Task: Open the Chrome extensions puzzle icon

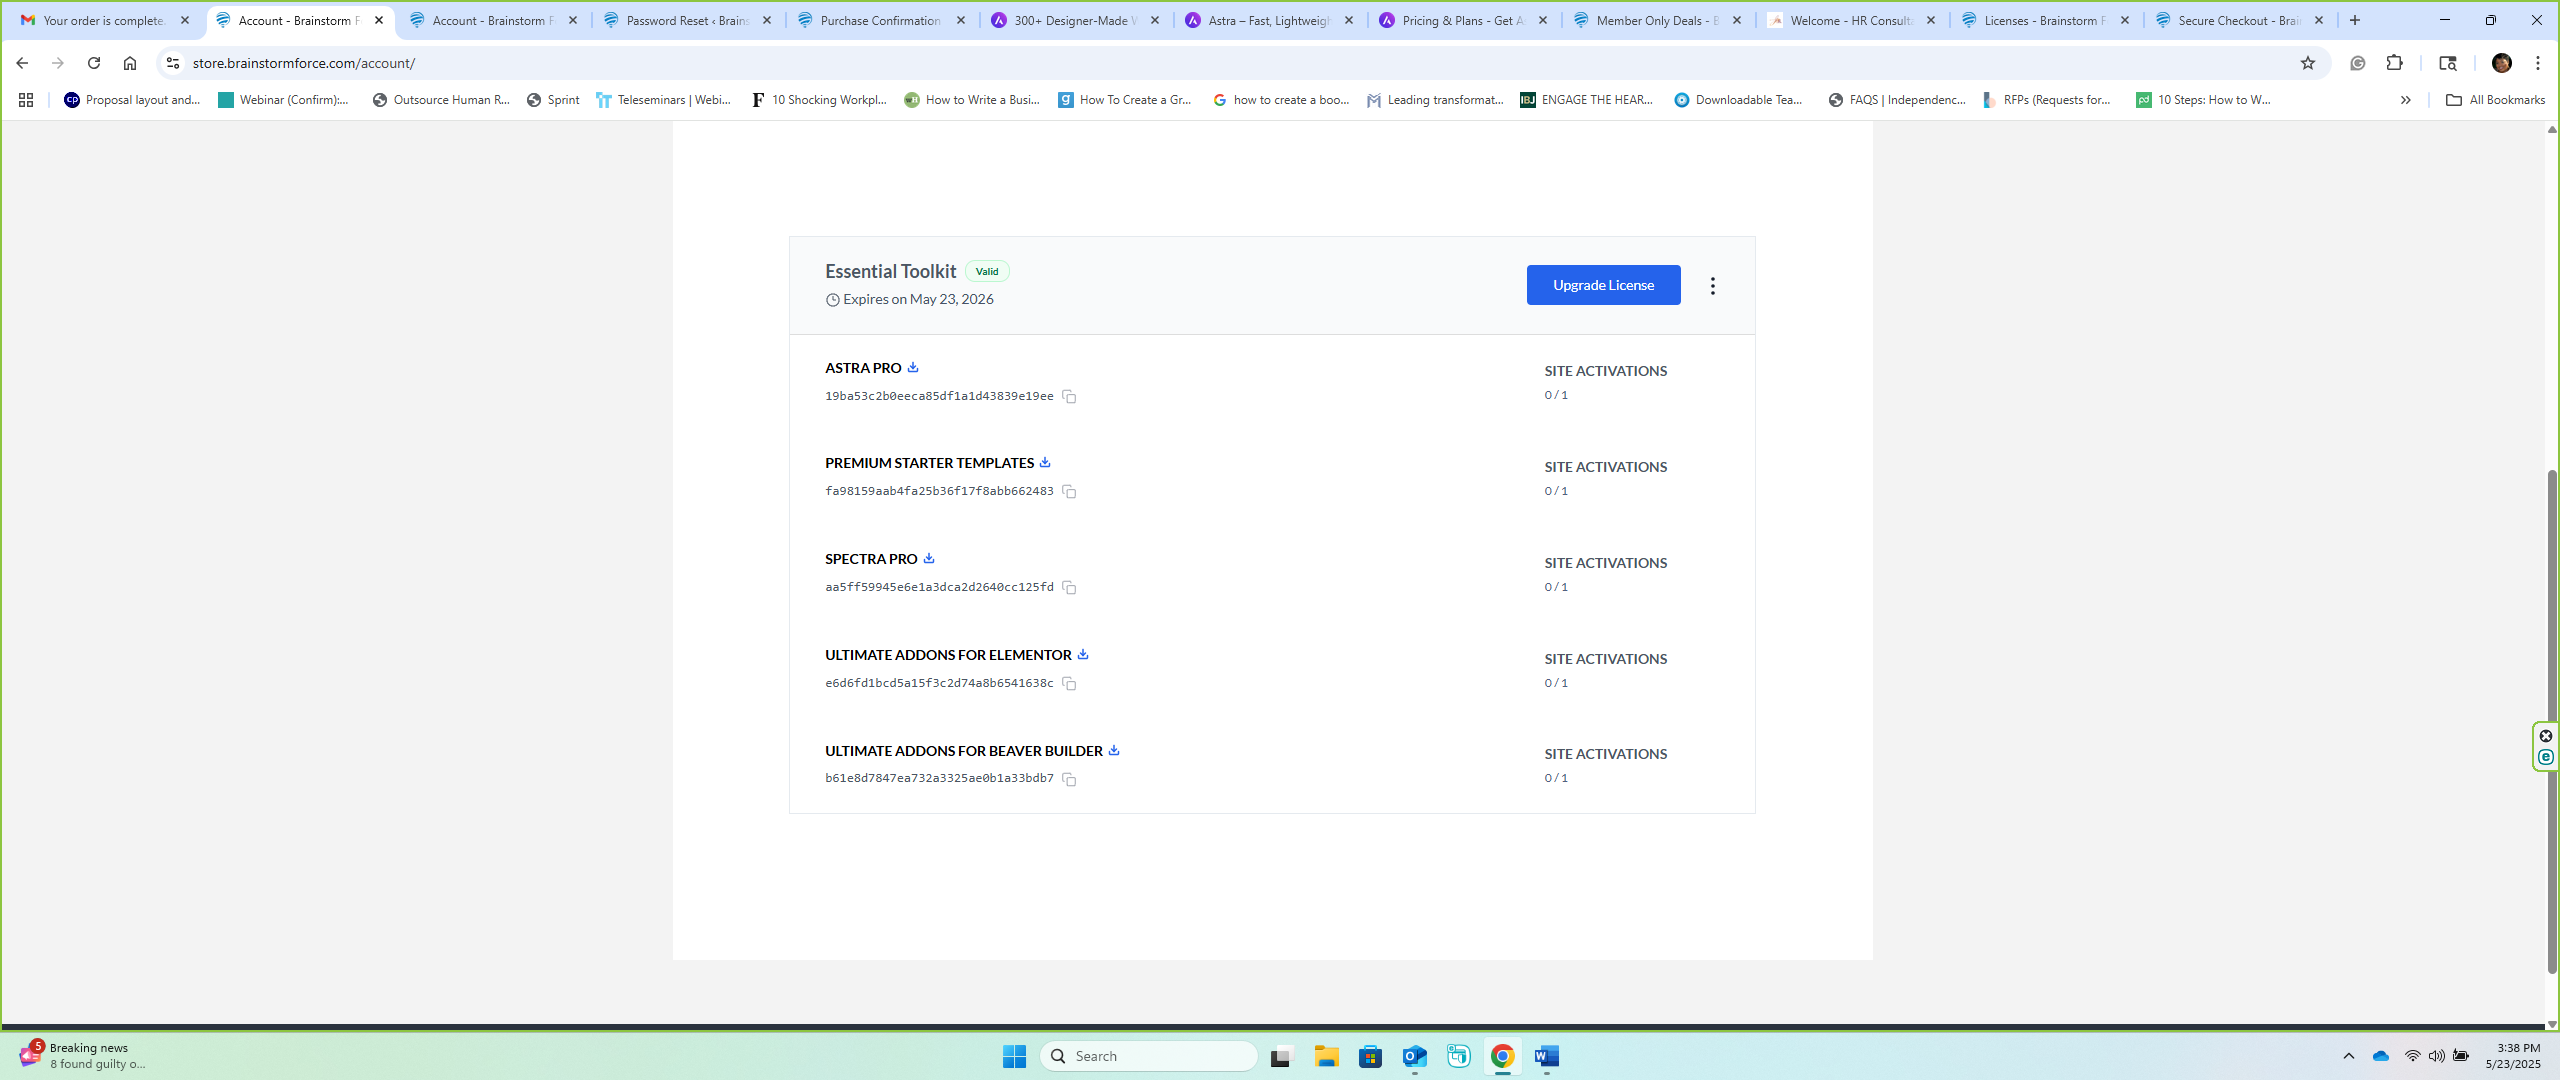Action: click(x=2394, y=63)
